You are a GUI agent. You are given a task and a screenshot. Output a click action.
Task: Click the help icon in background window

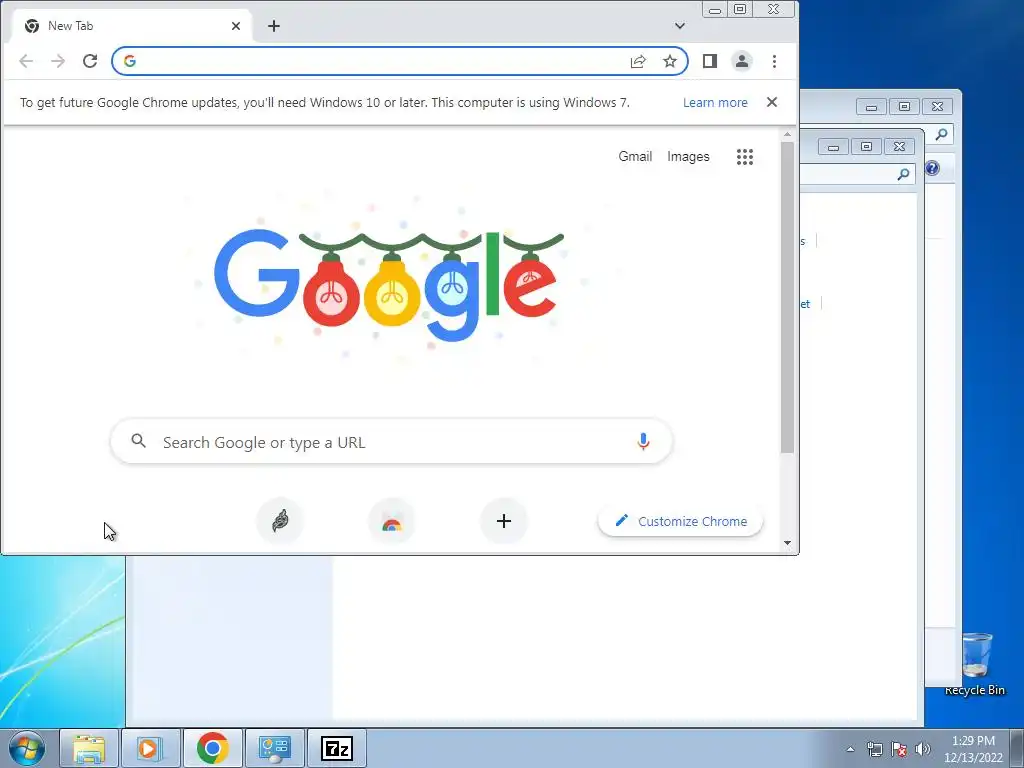pyautogui.click(x=933, y=168)
